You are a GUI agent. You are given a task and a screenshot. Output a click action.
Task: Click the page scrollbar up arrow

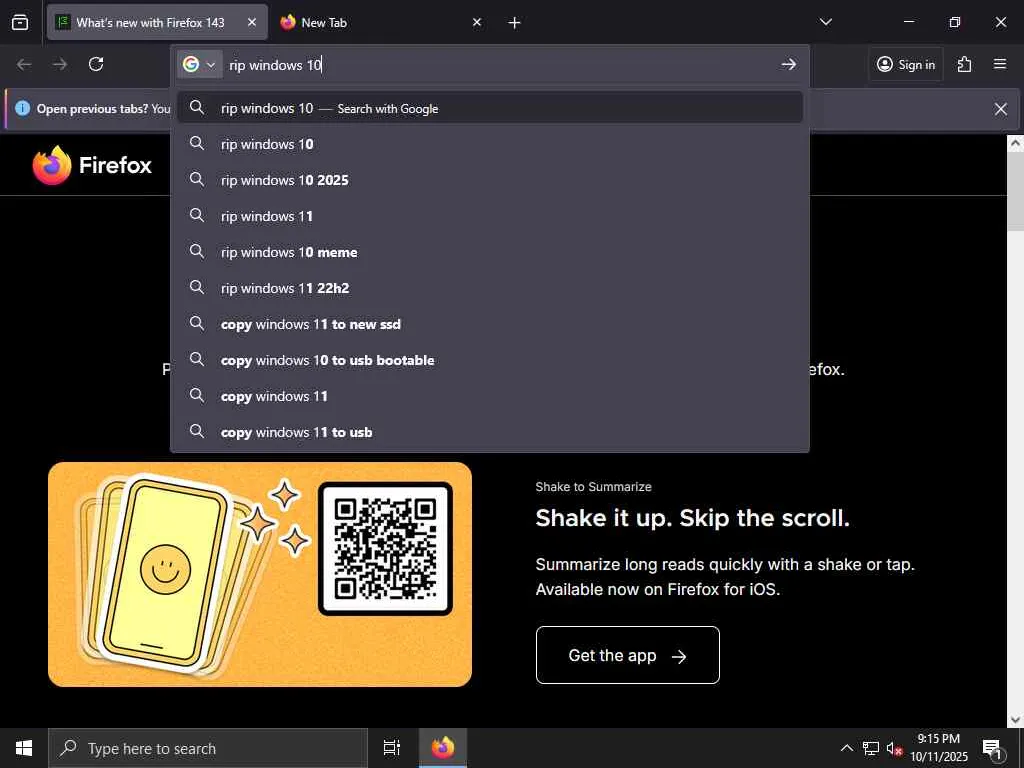coord(1016,143)
